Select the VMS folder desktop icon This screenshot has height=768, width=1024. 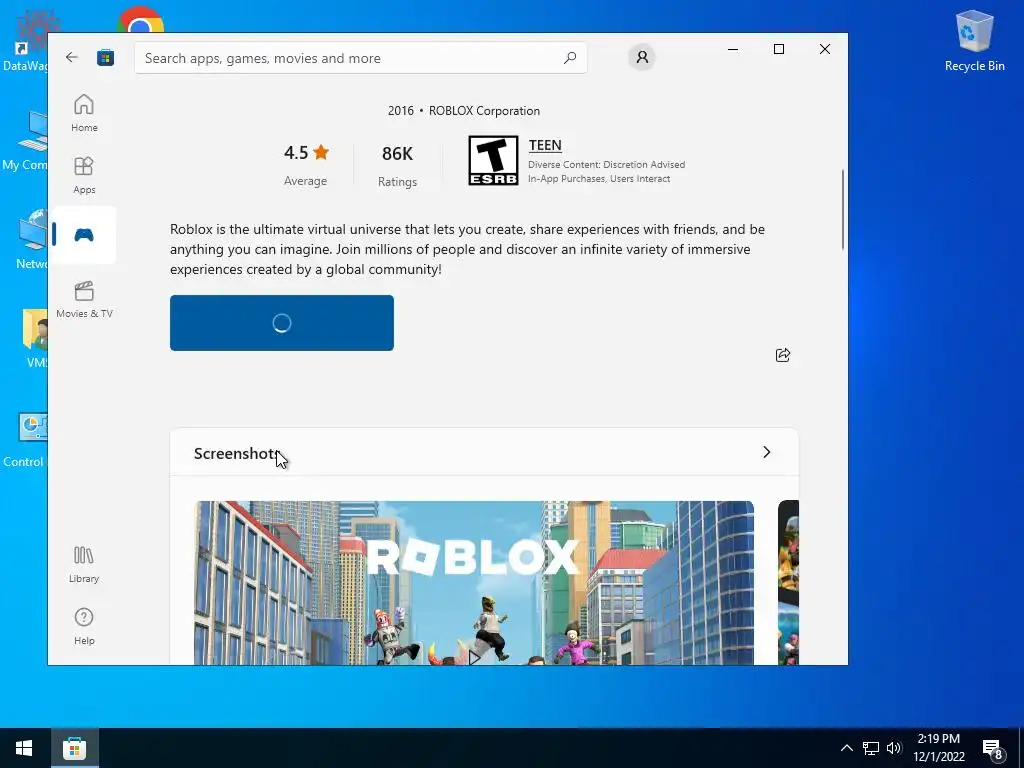point(35,340)
